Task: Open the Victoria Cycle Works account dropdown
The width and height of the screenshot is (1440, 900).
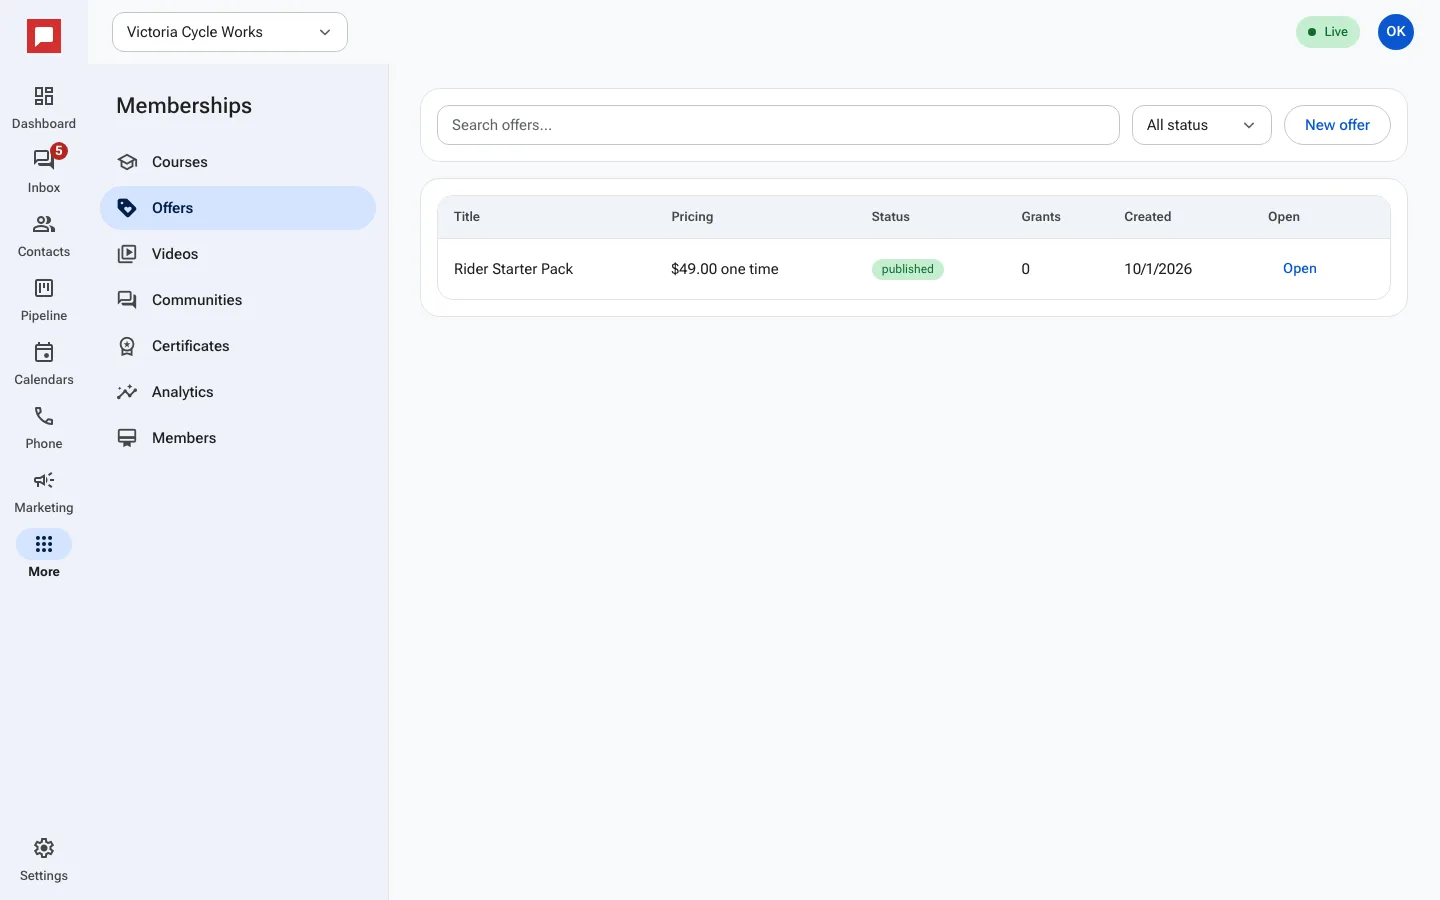Action: tap(230, 32)
